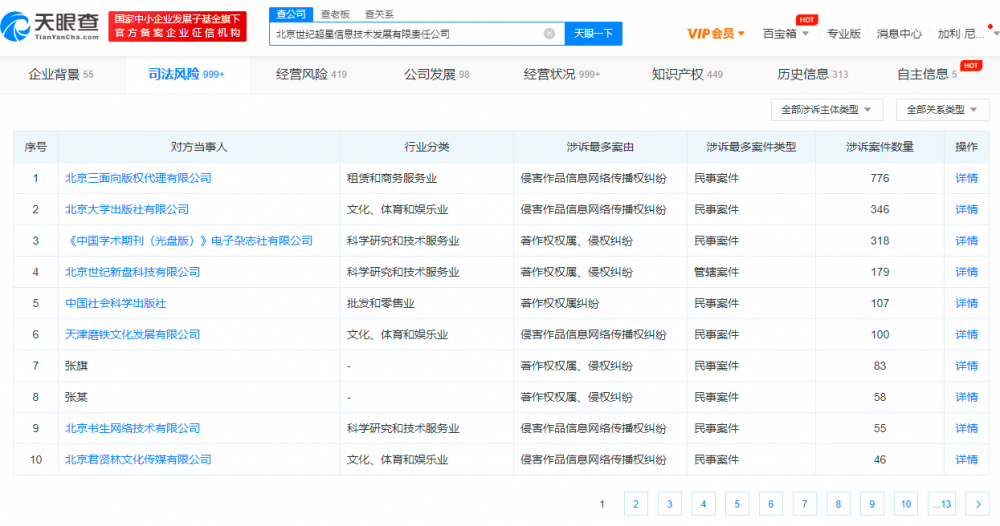Viewport: 1000px width, 526px height.
Task: Go to page 10 of results
Action: coord(906,504)
